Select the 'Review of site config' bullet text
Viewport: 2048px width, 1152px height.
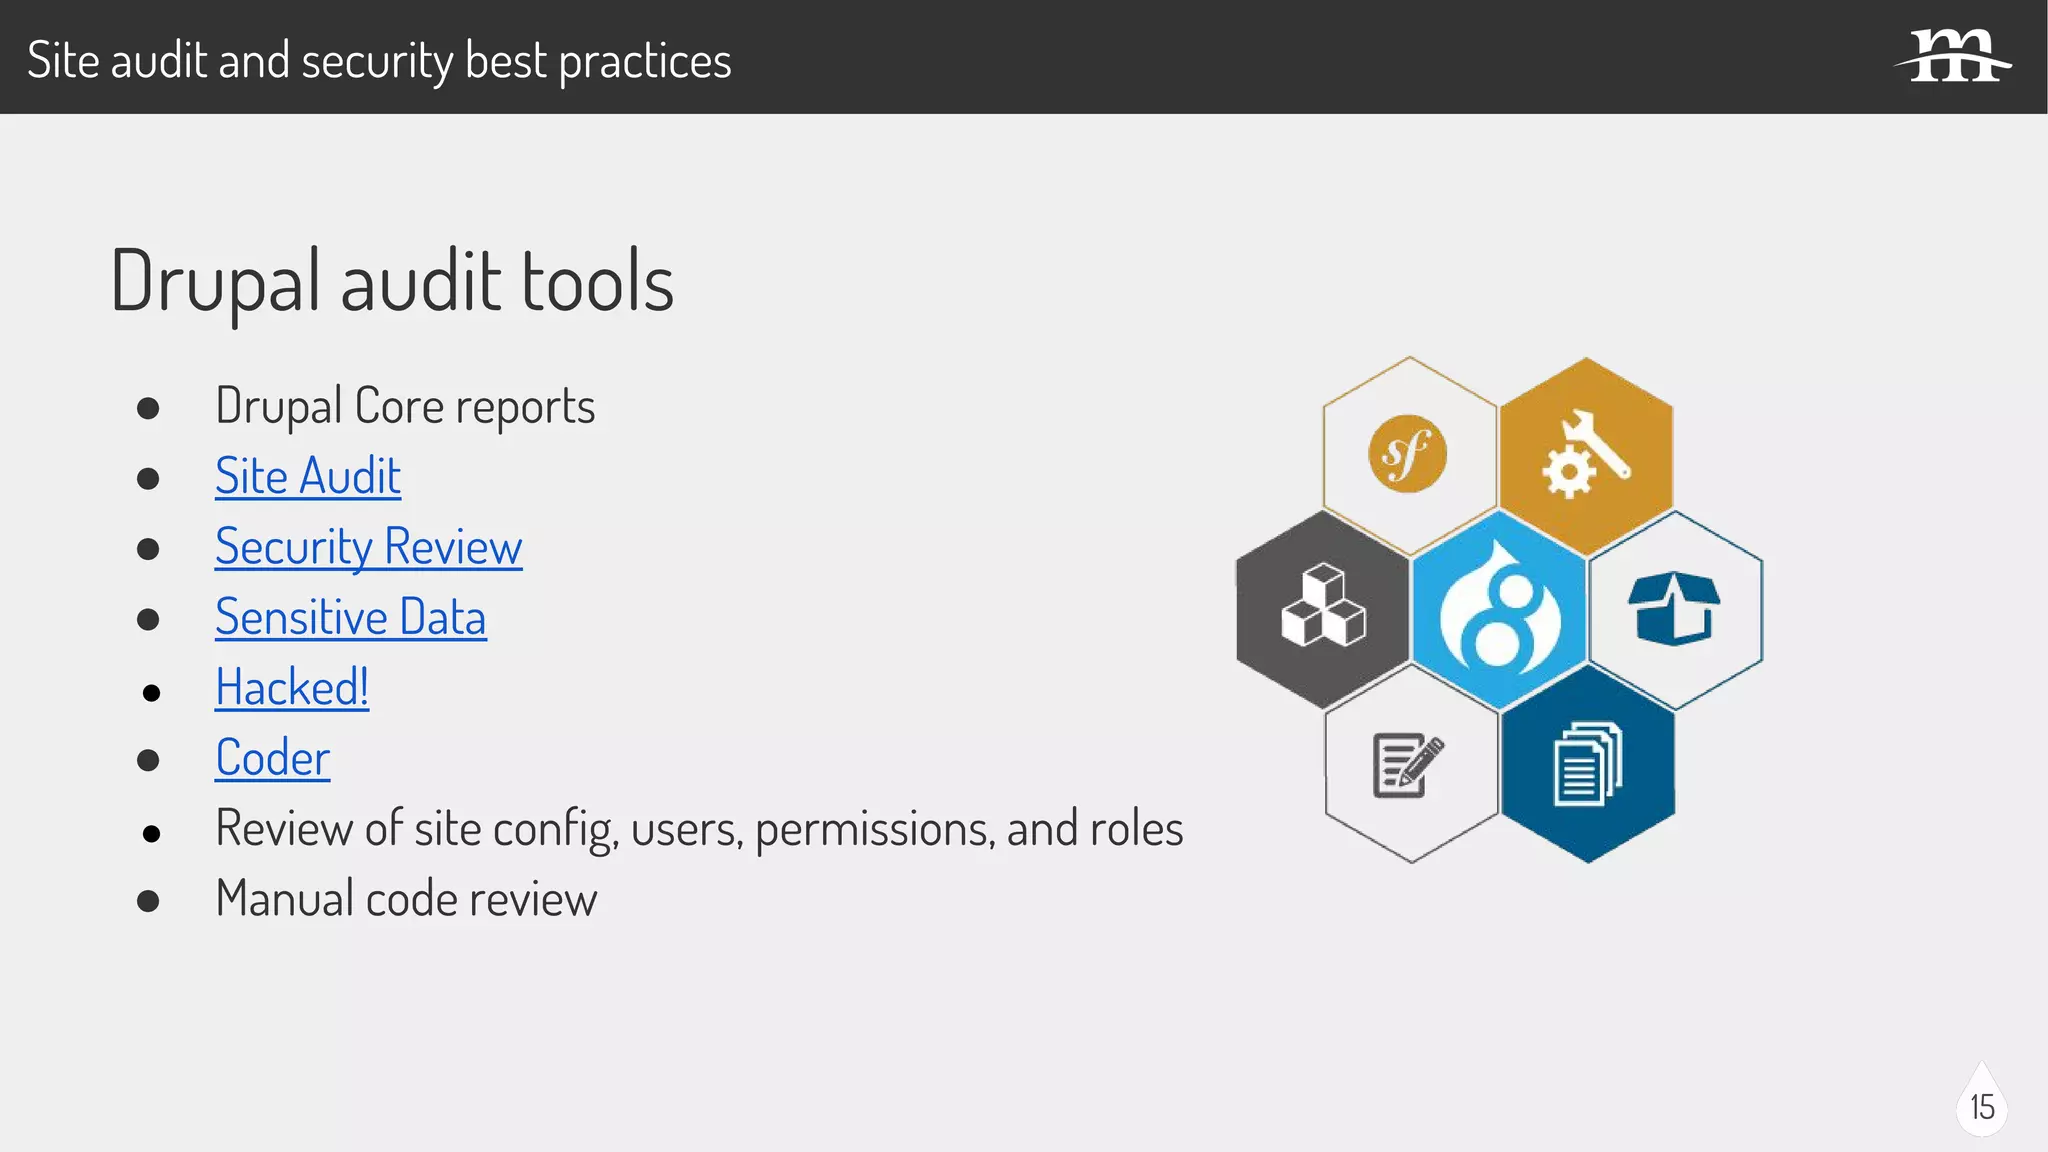[x=699, y=828]
